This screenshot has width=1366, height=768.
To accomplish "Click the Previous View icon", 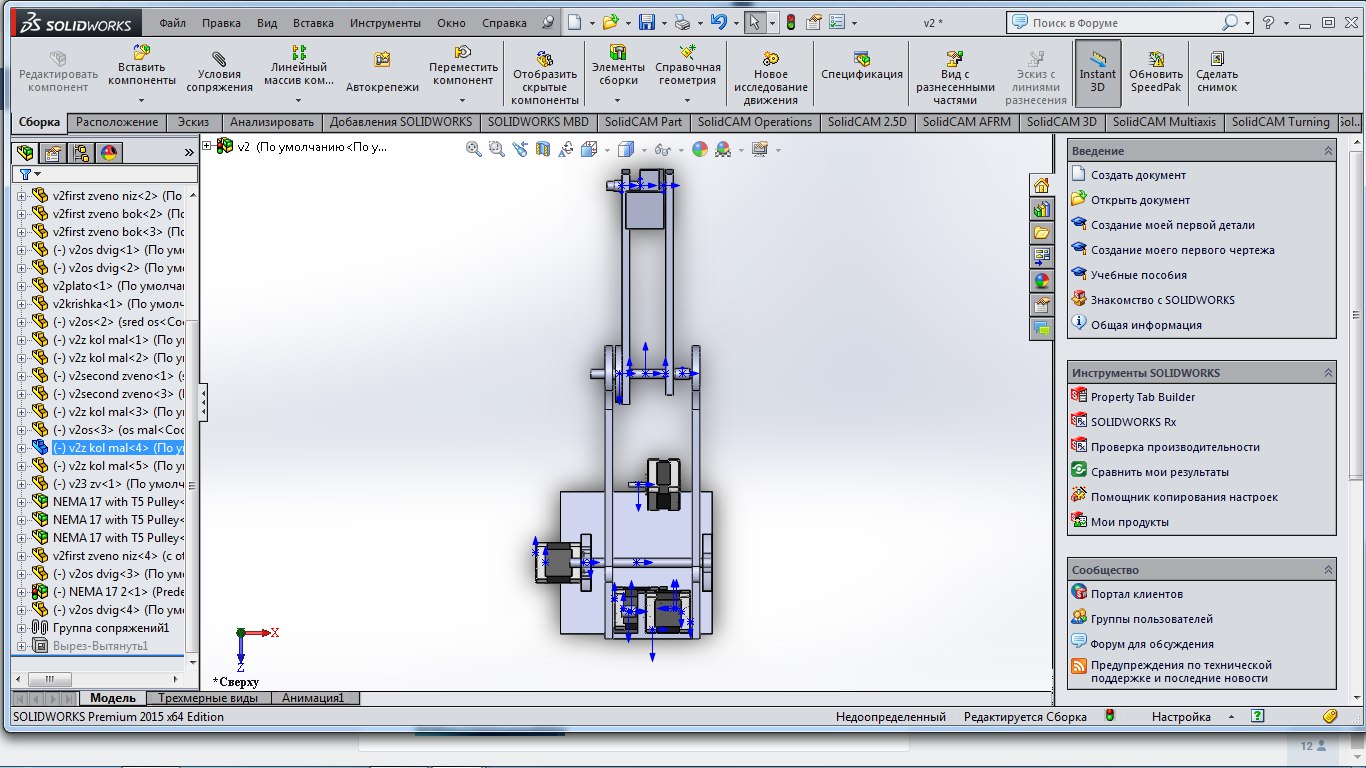I will coord(520,149).
